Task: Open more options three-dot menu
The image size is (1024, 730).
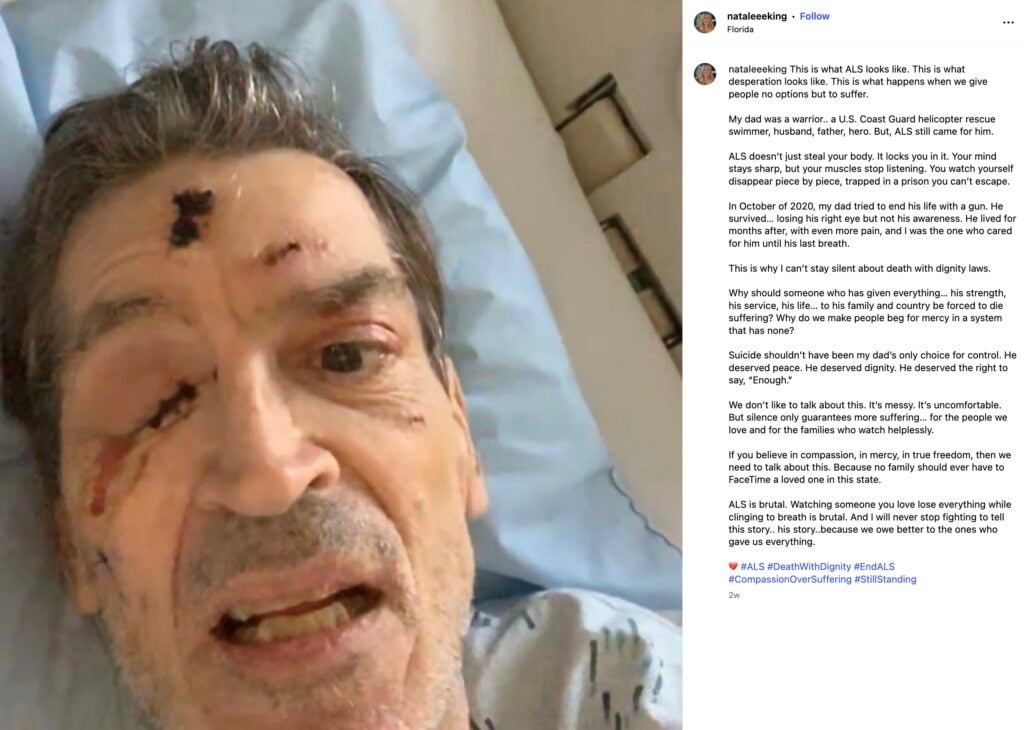Action: (x=1008, y=22)
